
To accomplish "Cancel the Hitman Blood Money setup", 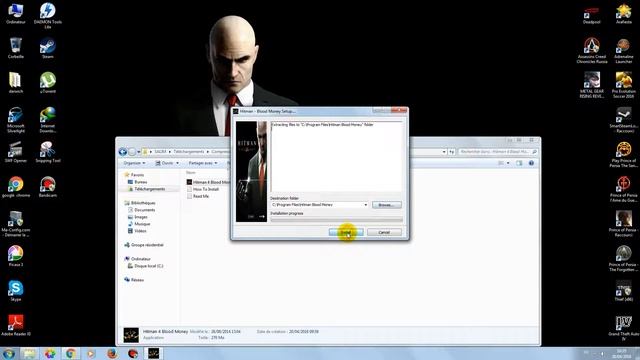I will coord(384,232).
